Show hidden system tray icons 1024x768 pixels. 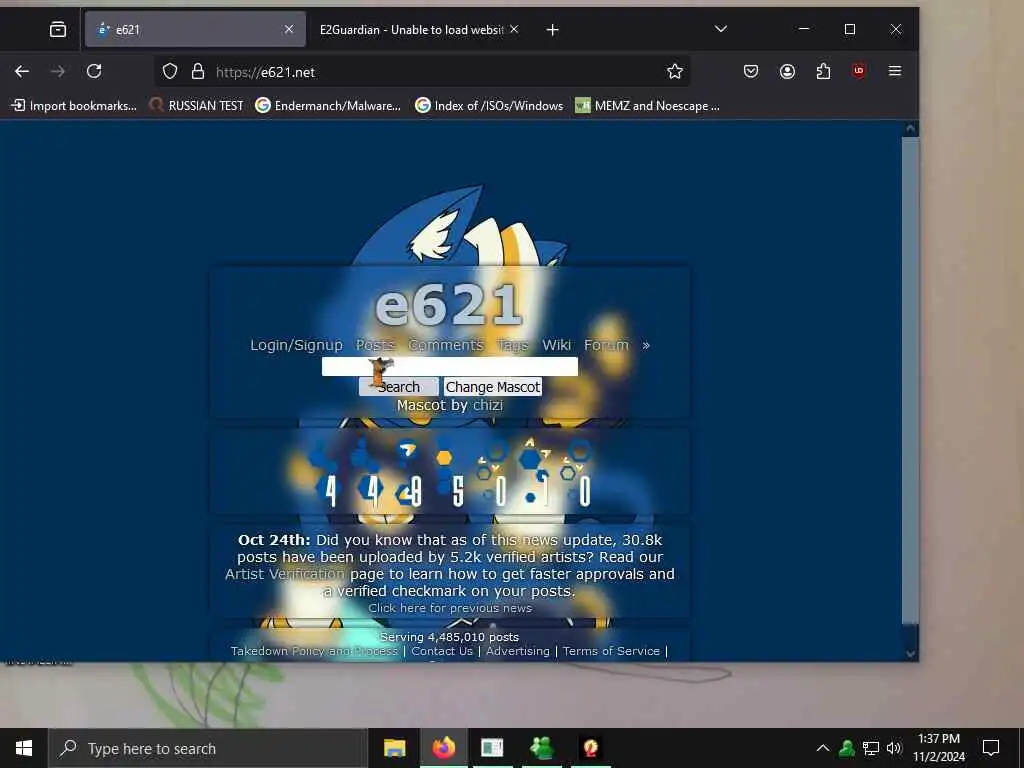pos(823,748)
